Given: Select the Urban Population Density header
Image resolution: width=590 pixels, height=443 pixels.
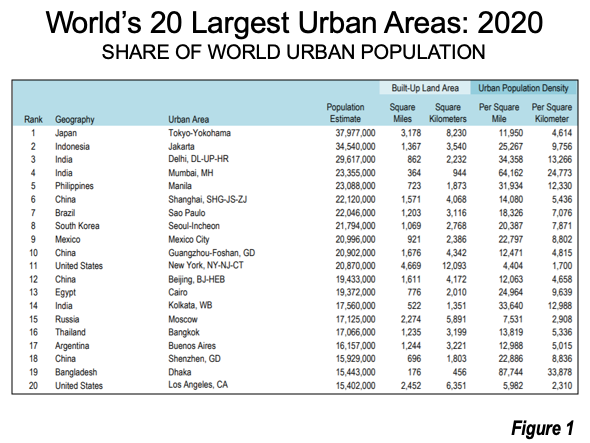Looking at the screenshot, I should click(523, 88).
